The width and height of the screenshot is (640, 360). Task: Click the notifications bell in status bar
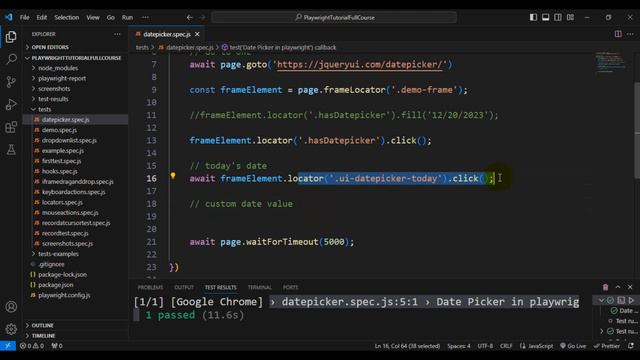point(631,346)
